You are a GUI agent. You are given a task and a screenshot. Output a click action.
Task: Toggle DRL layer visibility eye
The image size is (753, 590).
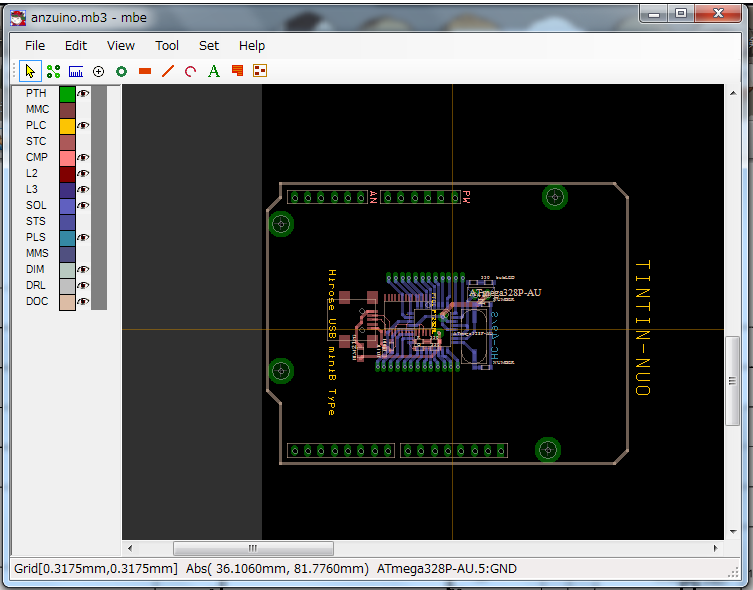(x=83, y=285)
